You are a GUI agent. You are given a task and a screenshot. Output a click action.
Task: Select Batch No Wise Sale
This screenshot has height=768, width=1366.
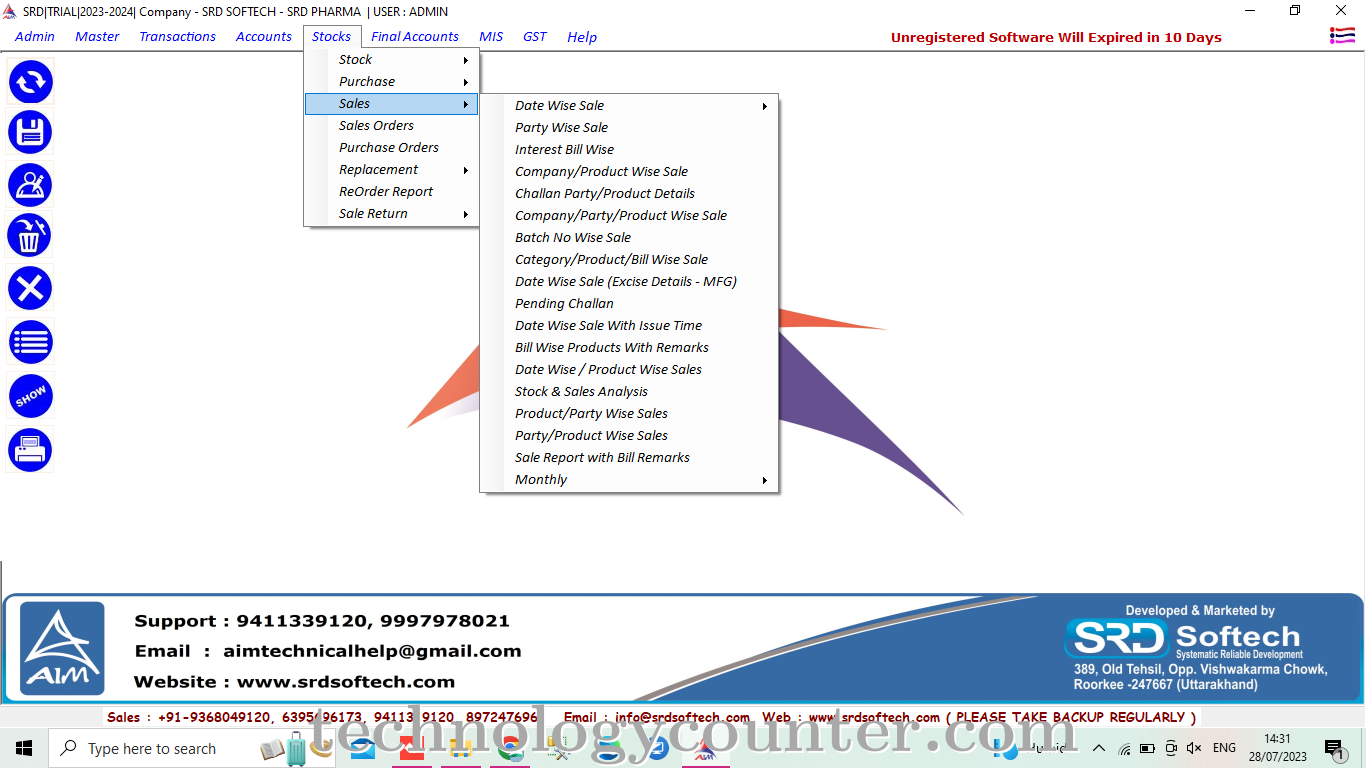(629, 238)
